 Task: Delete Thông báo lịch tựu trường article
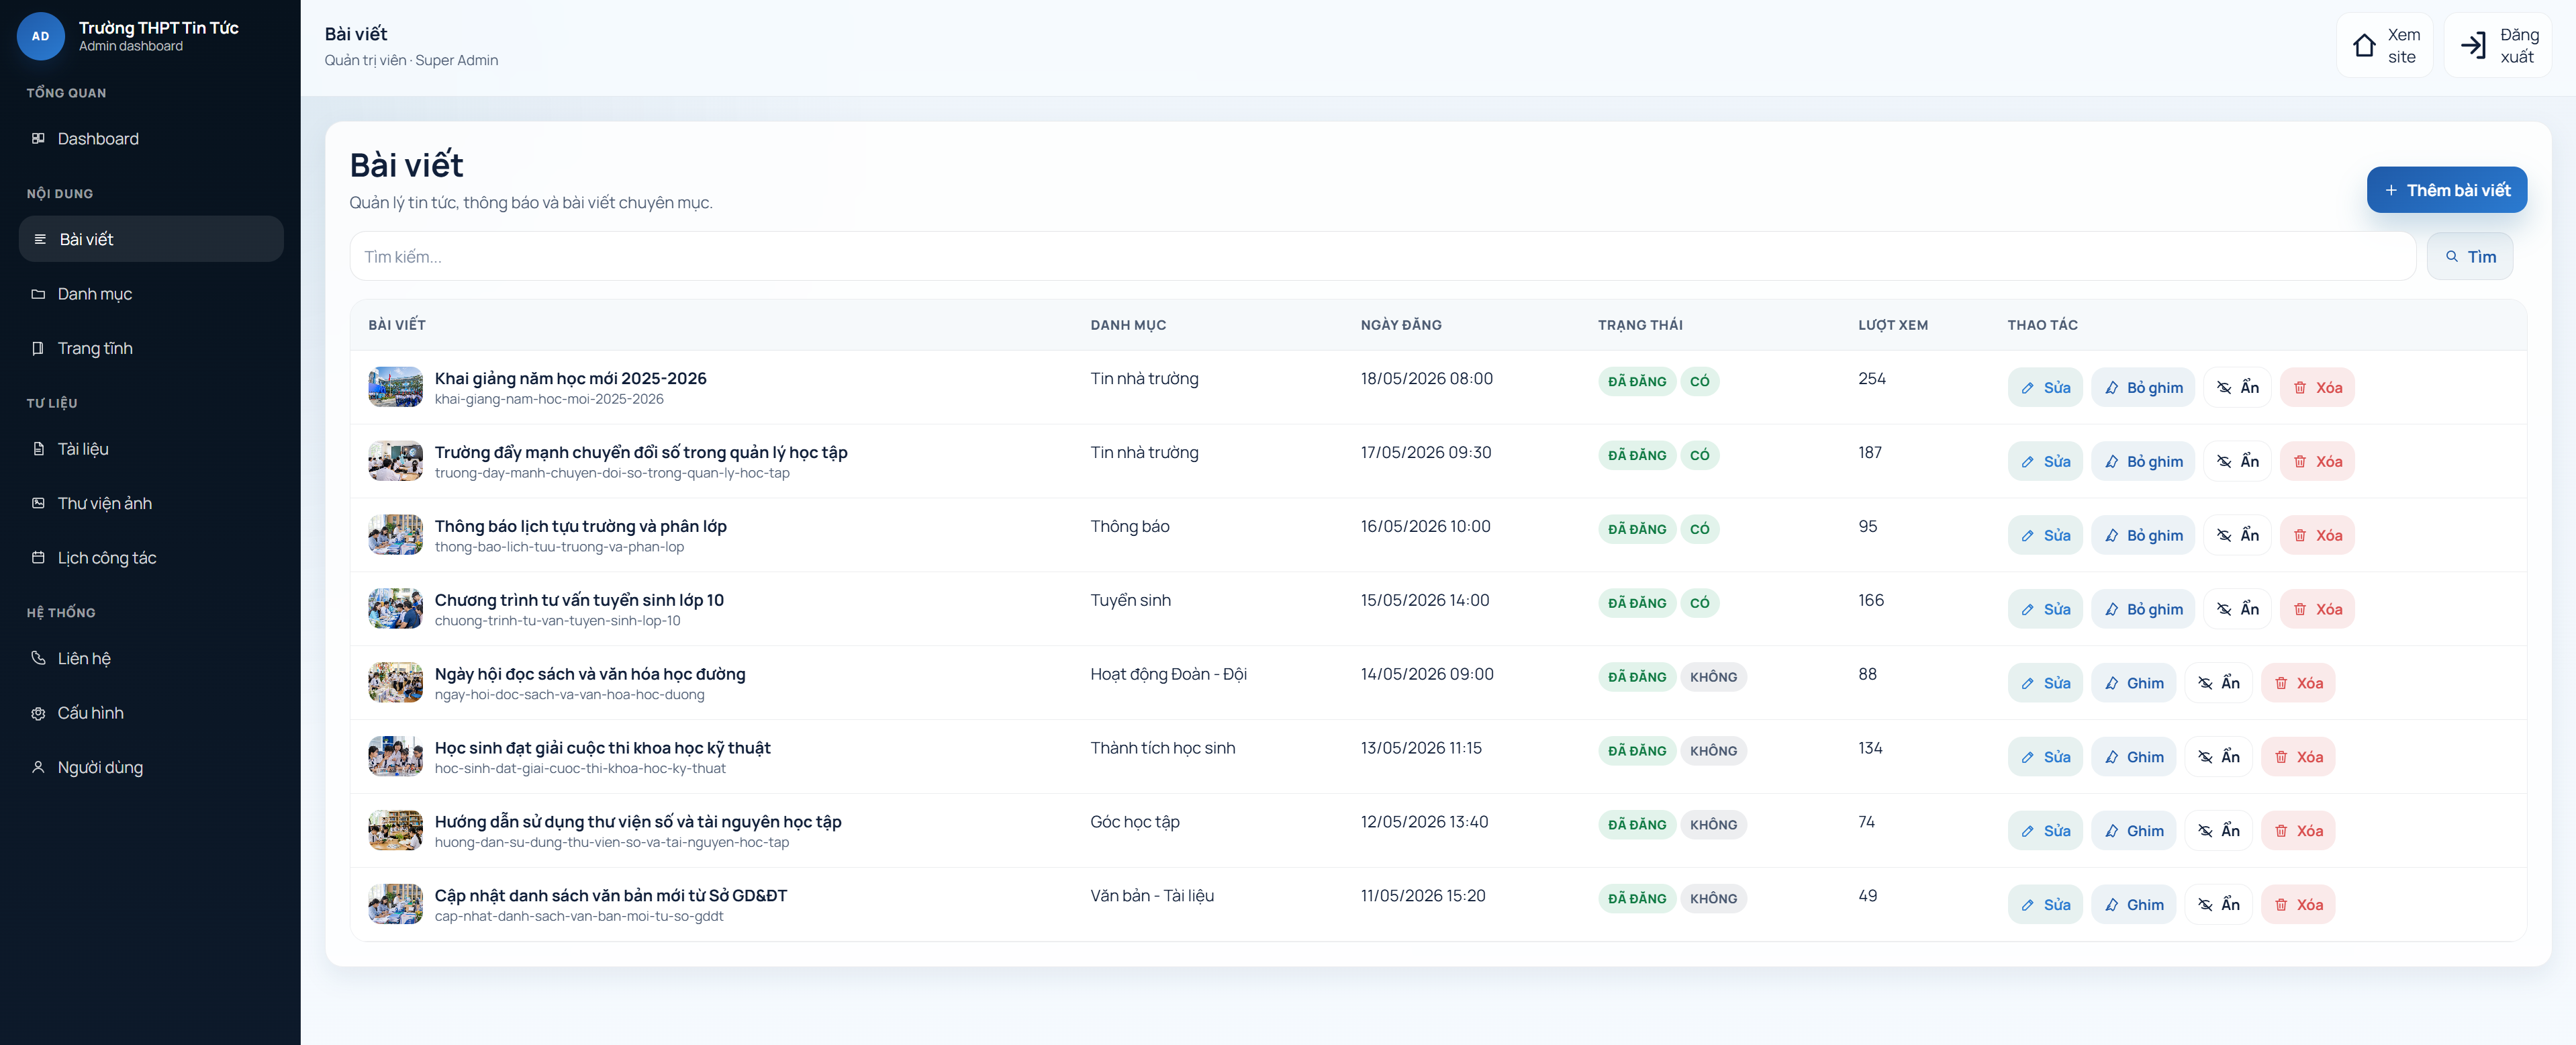point(2317,536)
